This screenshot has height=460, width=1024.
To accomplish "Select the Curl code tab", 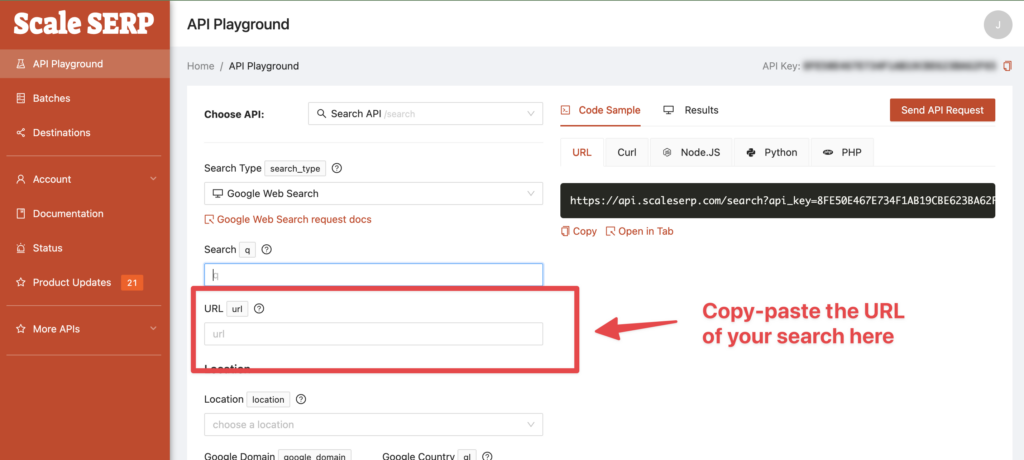I will coord(627,152).
